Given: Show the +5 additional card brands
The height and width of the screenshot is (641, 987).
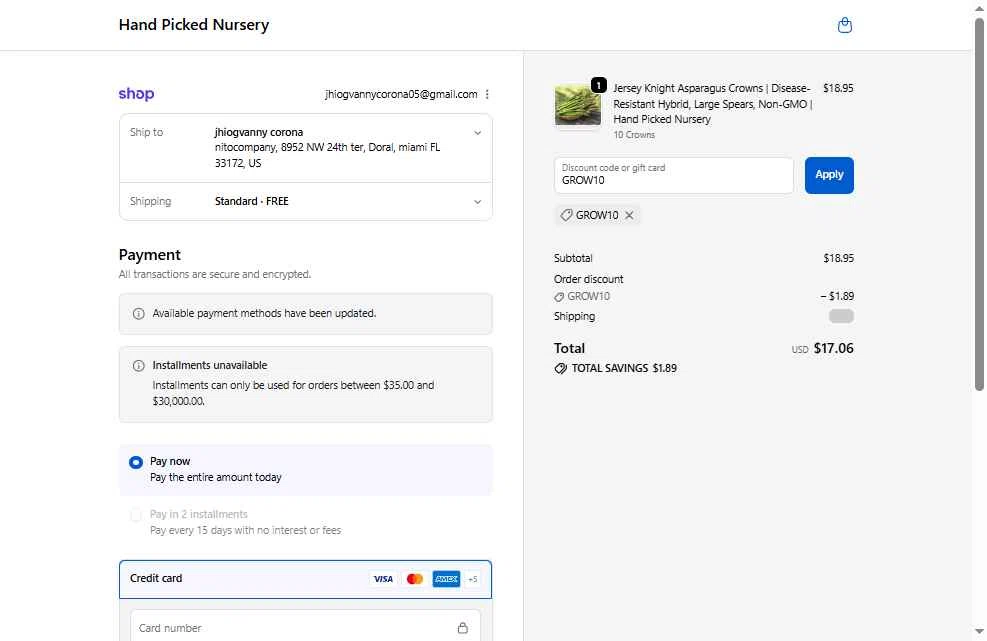Looking at the screenshot, I should coord(473,579).
